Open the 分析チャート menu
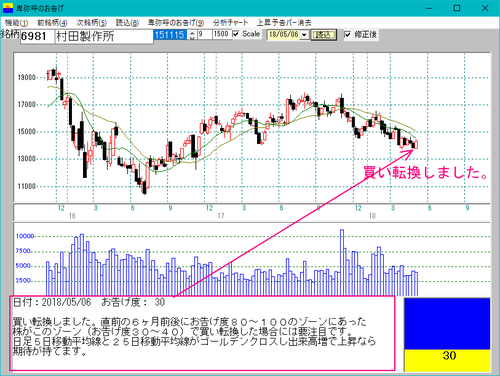 pyautogui.click(x=230, y=23)
